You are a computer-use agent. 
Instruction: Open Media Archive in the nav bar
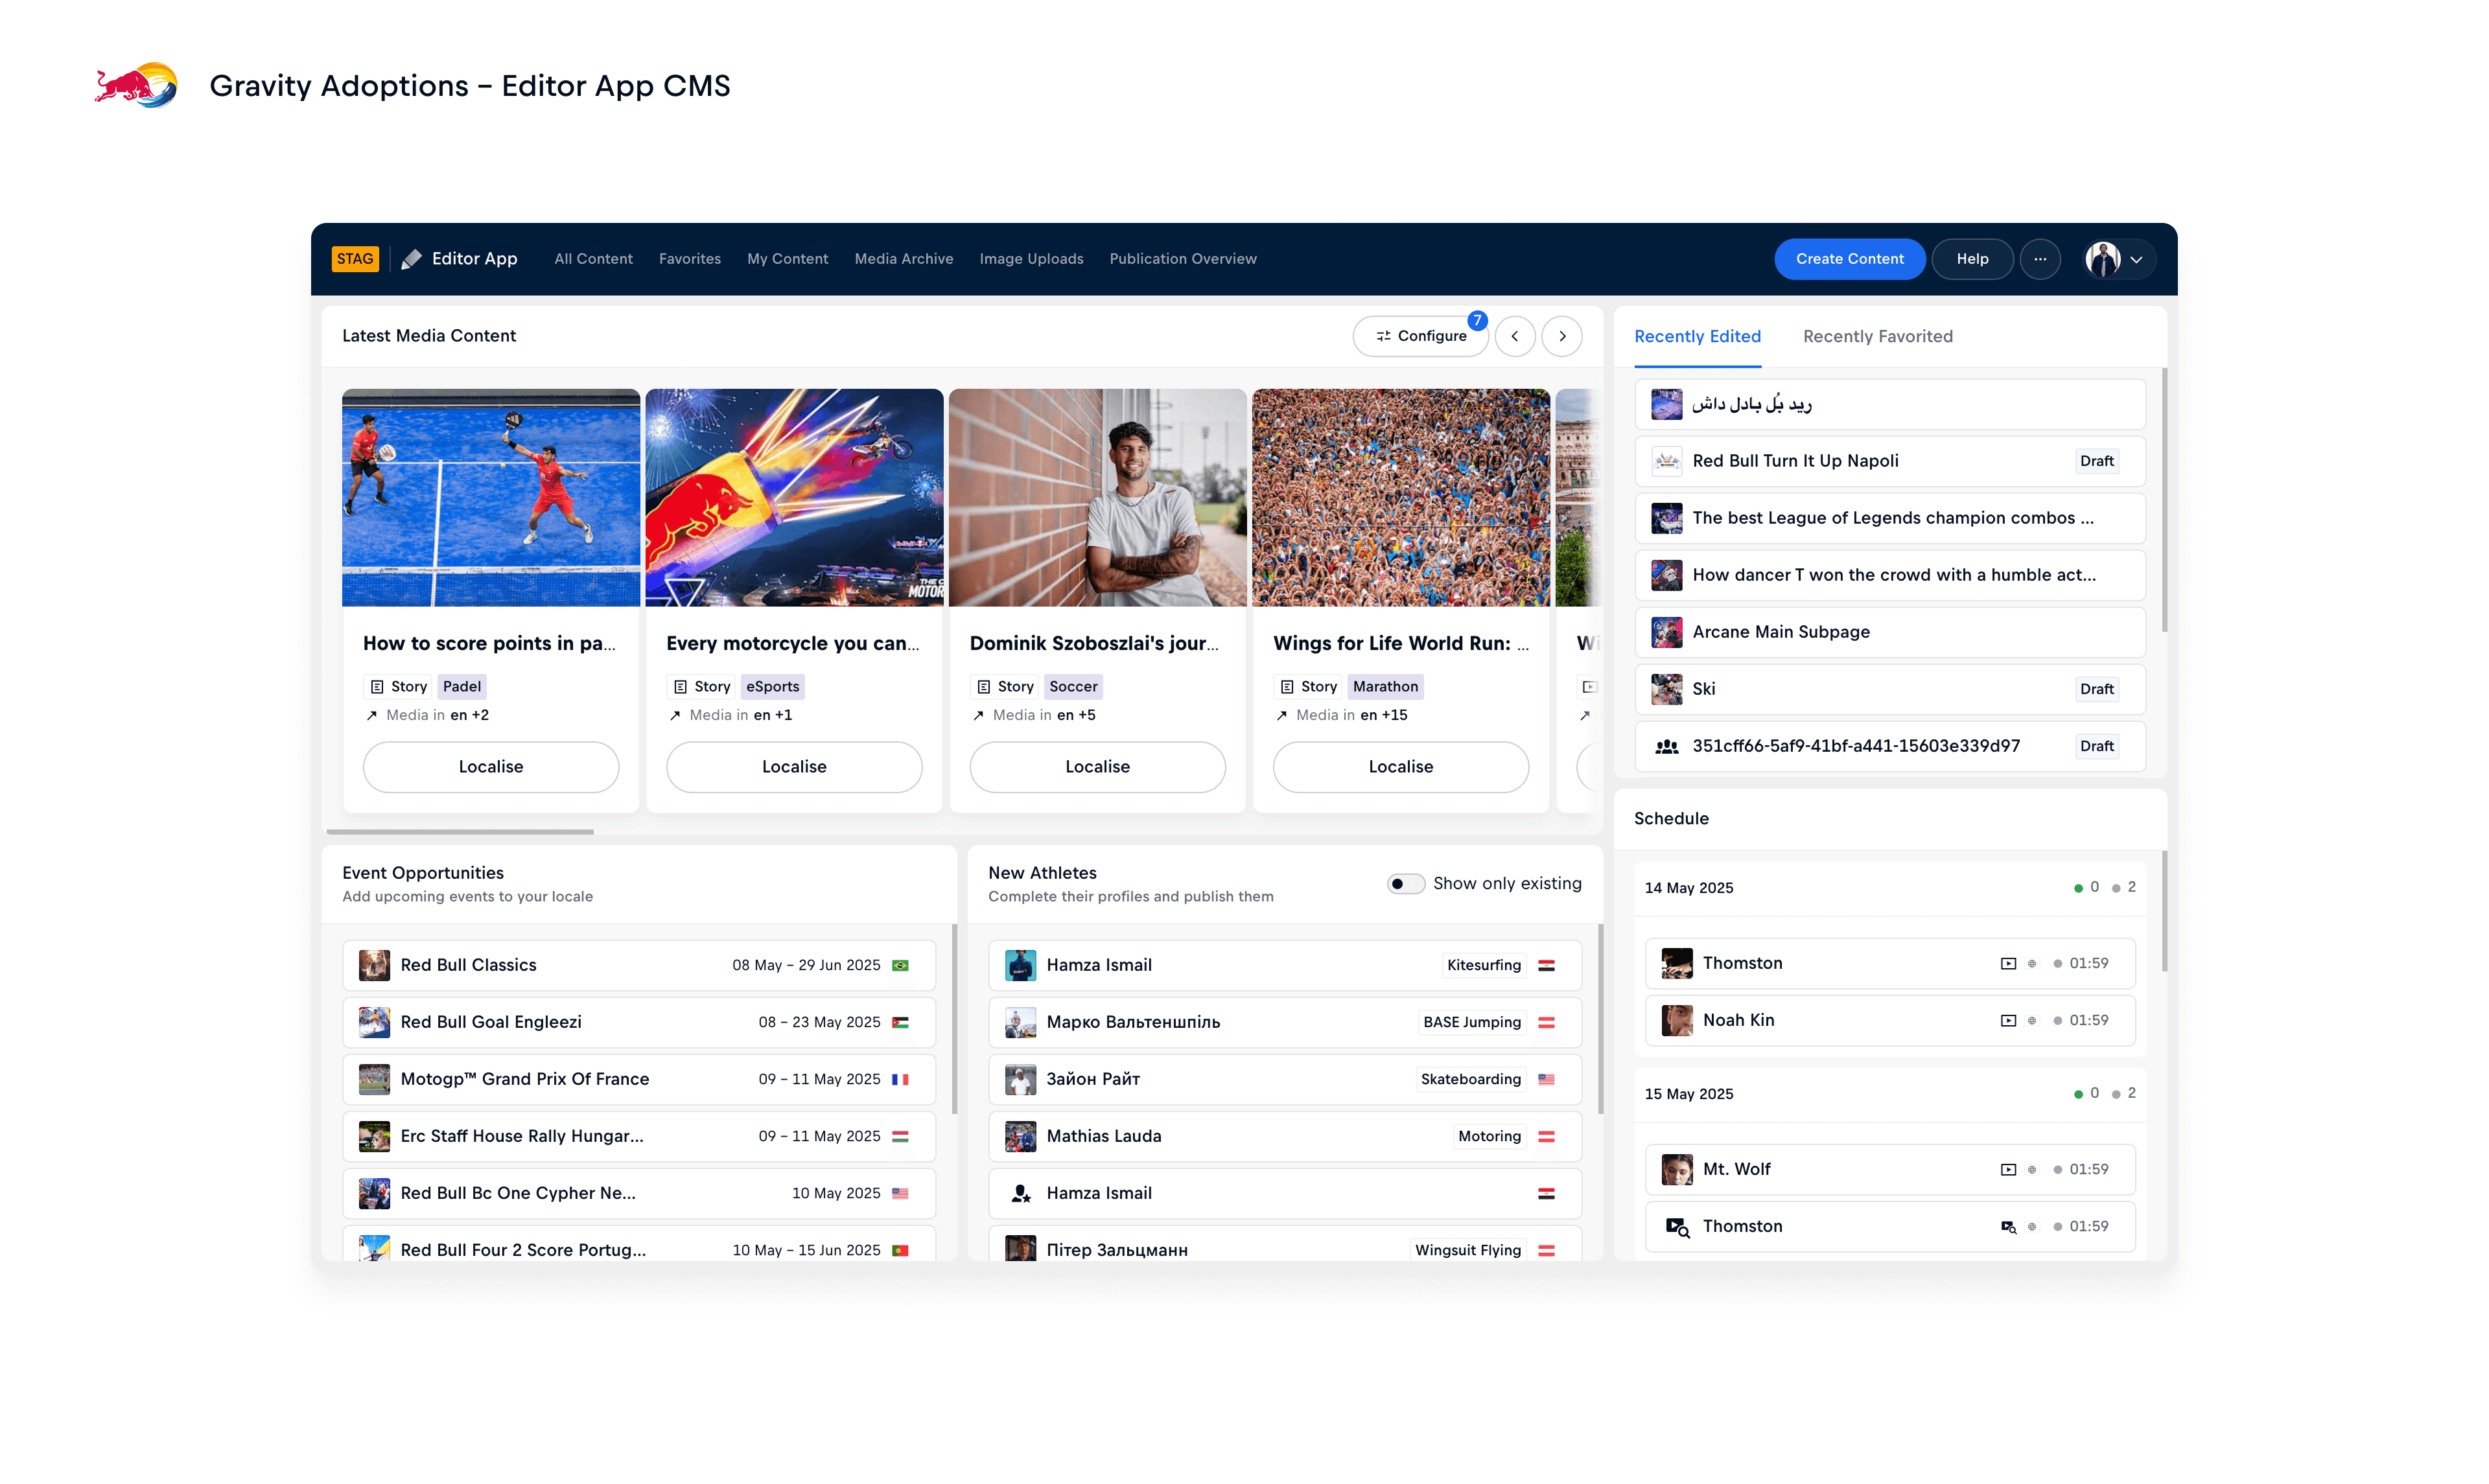[903, 259]
